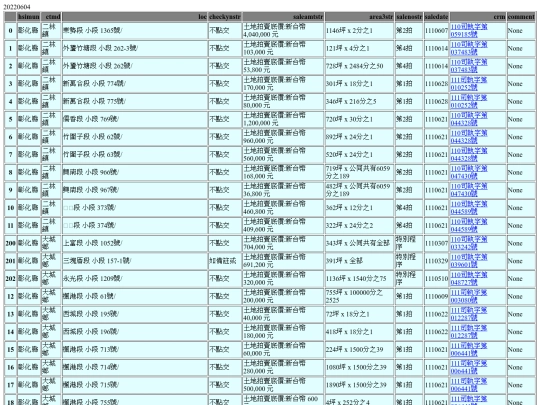Image resolution: width=540 pixels, height=405 pixels.
Task: Open the crm link in row 12
Action: [469, 297]
